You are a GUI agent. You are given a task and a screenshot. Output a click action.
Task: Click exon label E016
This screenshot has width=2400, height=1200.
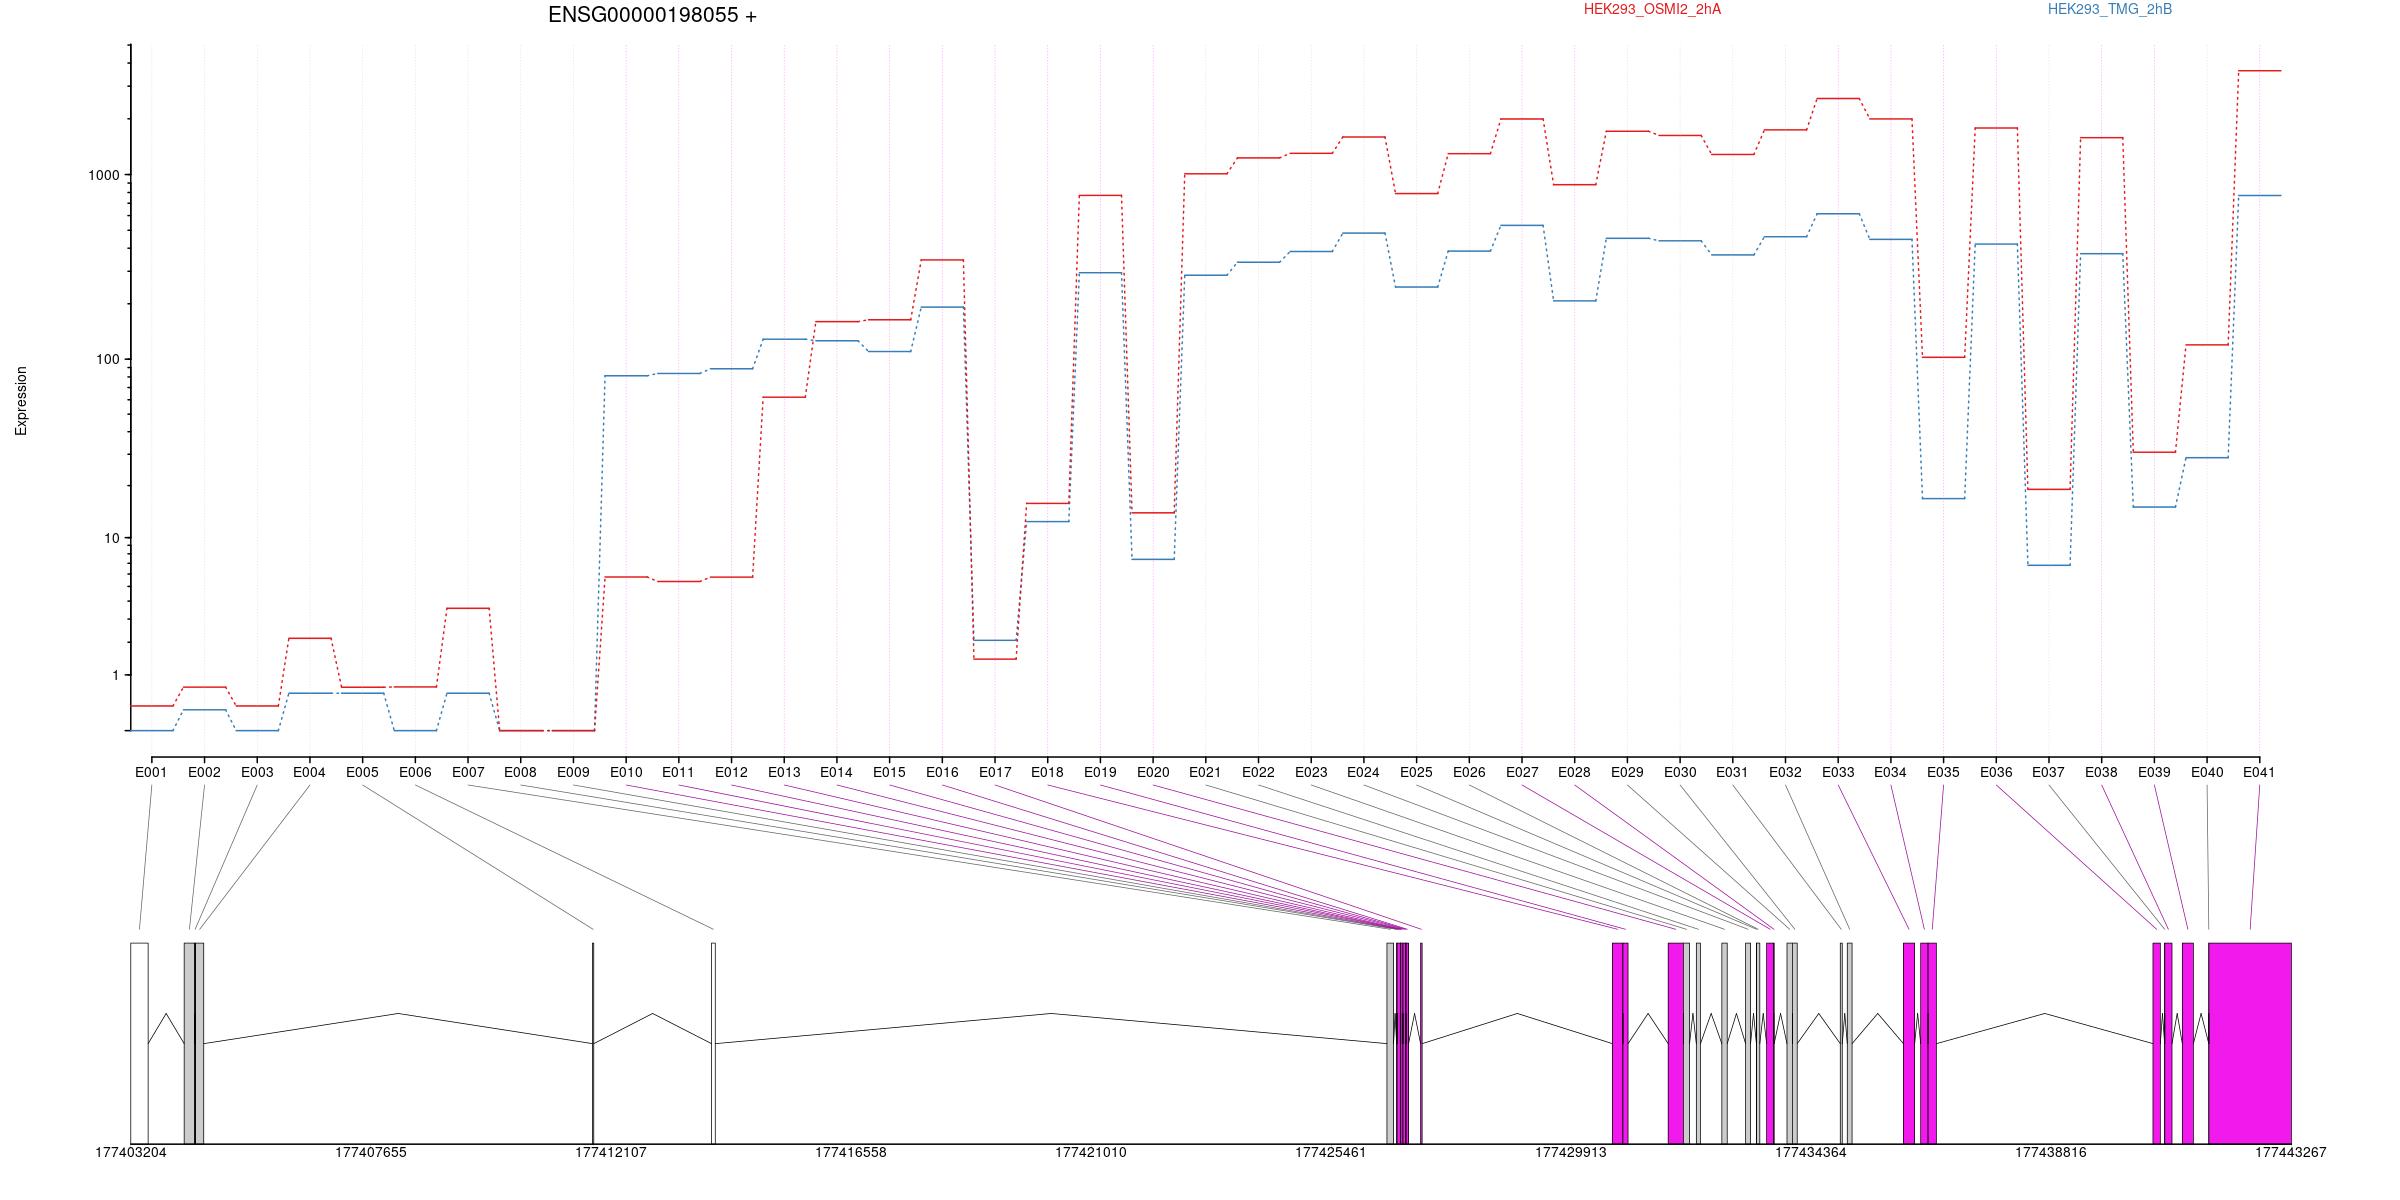(942, 772)
